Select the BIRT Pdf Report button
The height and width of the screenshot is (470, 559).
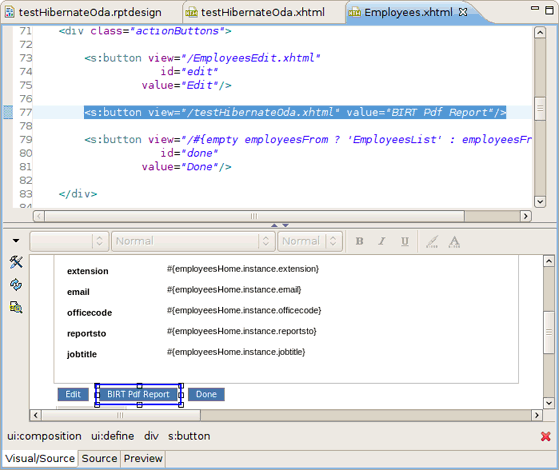tap(138, 394)
